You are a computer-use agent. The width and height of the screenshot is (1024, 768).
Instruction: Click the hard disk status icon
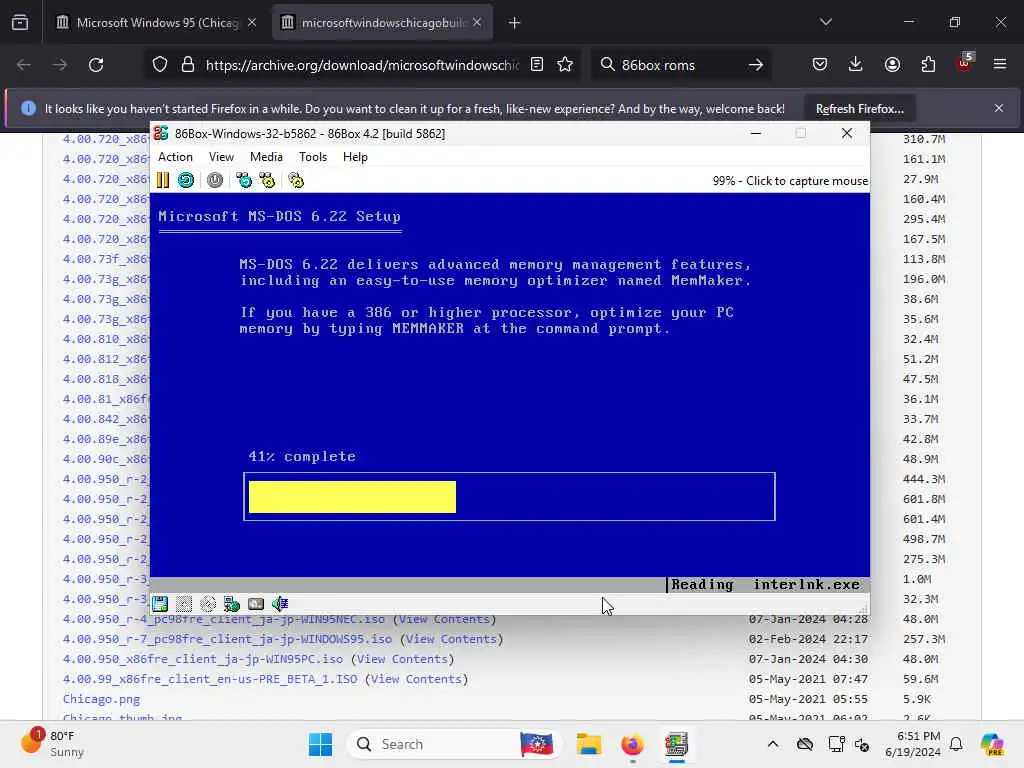point(256,604)
